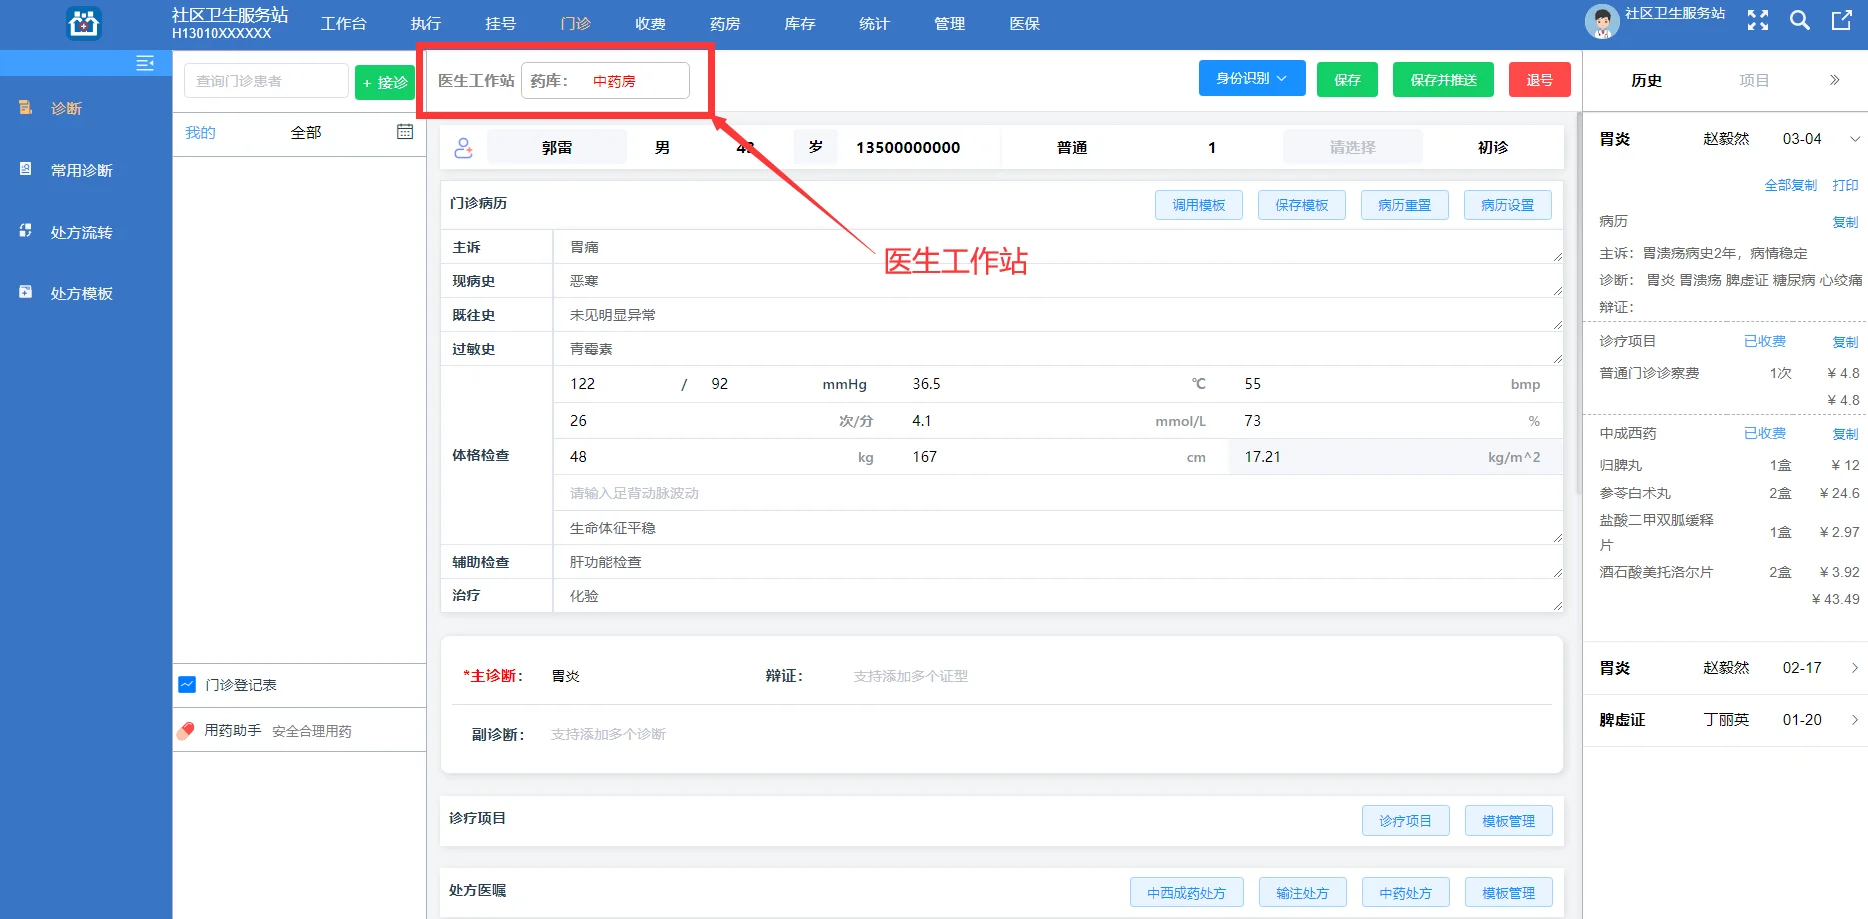Check the 门诊登记表 checkbox
1868x919 pixels.
187,684
